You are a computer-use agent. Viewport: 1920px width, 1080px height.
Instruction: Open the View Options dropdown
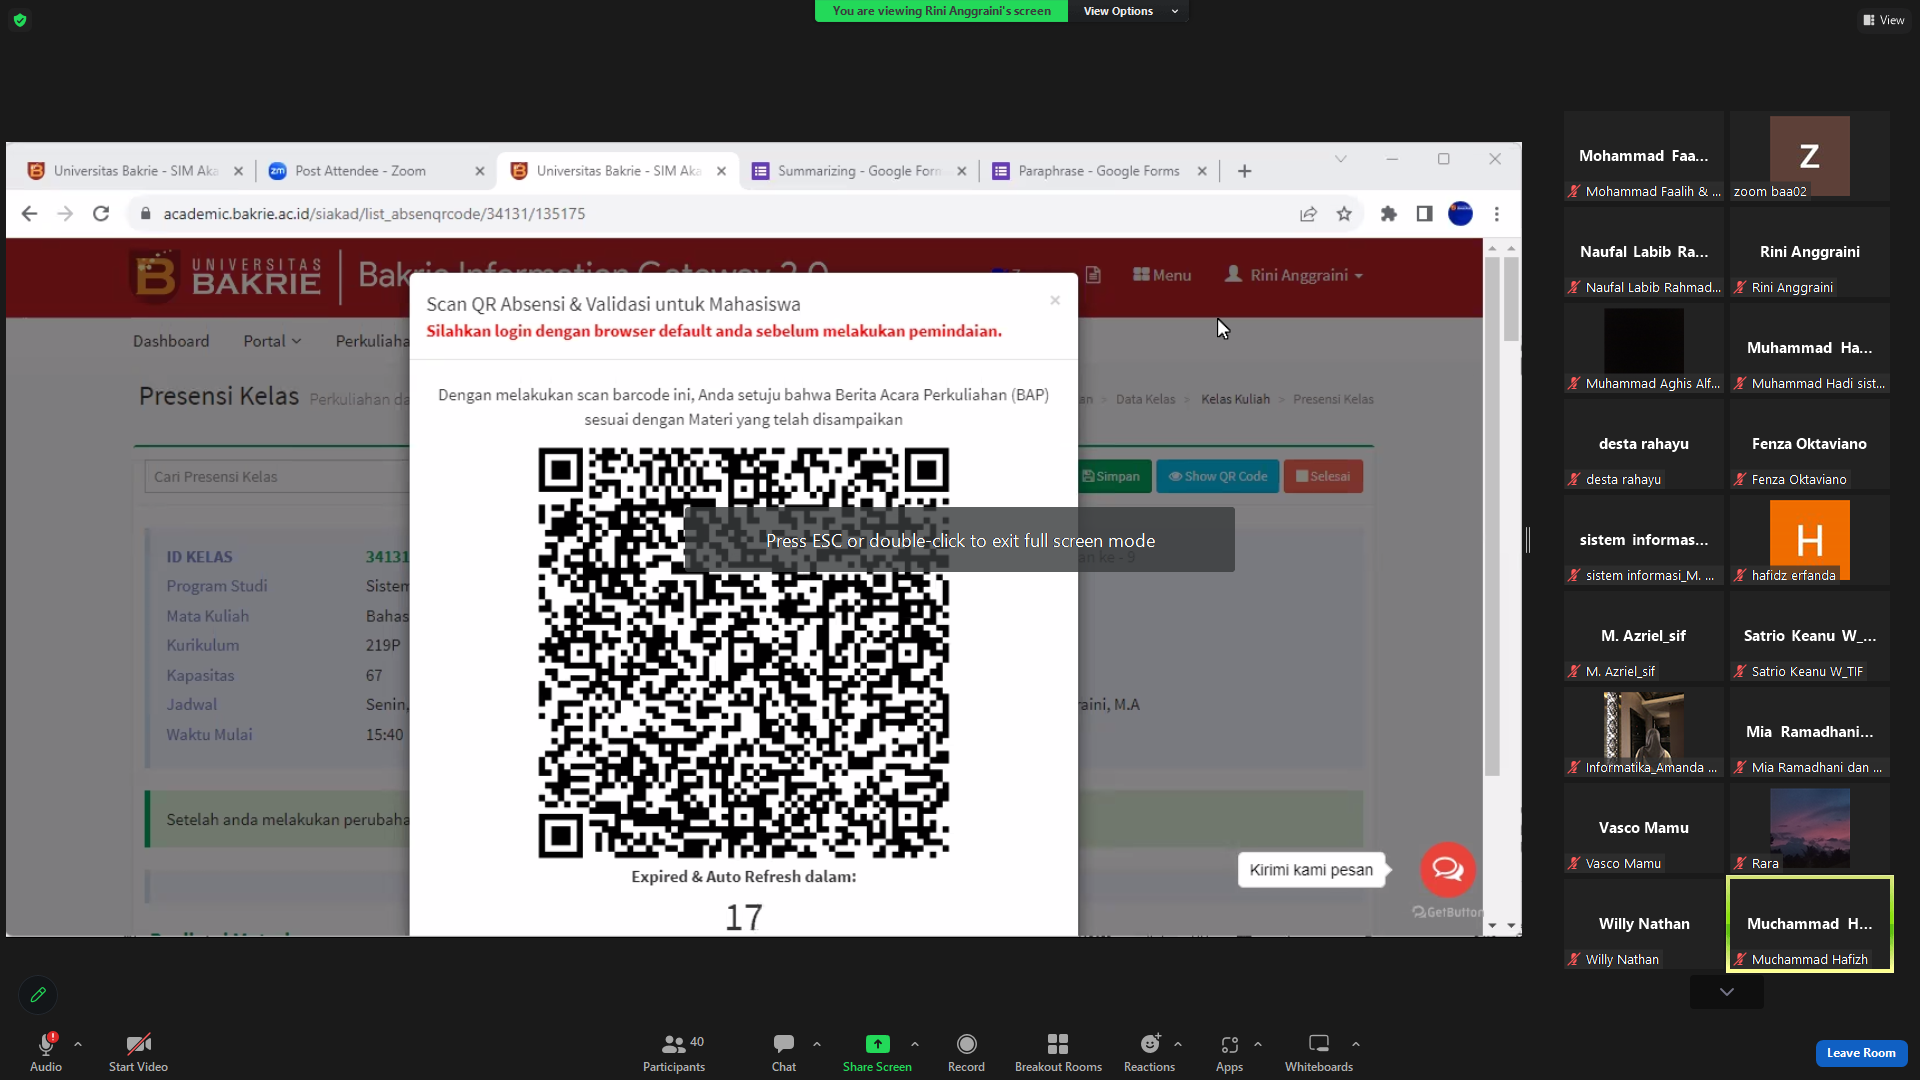point(1130,11)
